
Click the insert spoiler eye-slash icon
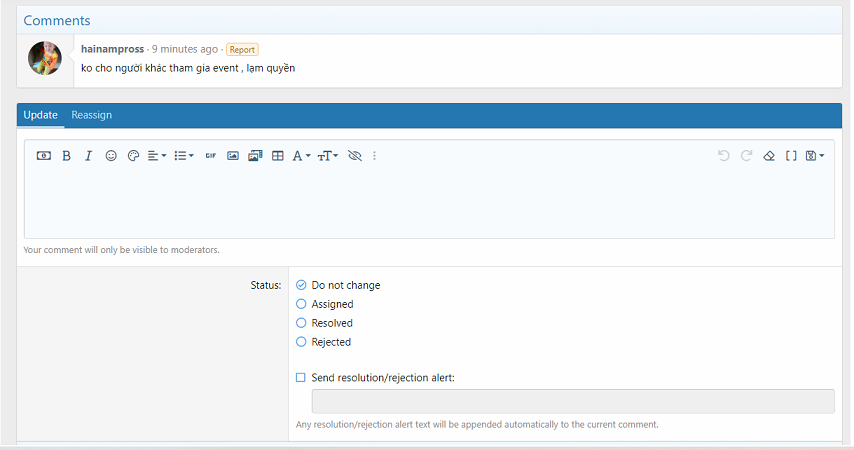[x=354, y=156]
